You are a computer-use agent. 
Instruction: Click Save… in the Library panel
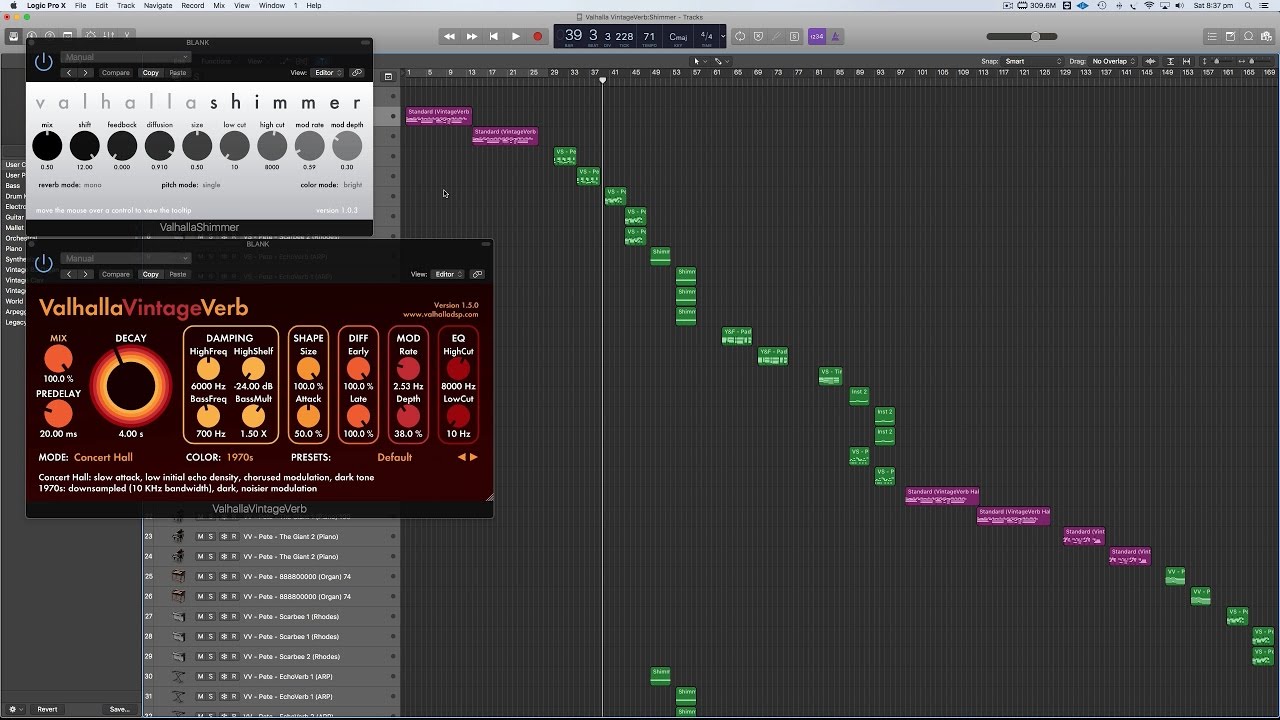pyautogui.click(x=119, y=709)
